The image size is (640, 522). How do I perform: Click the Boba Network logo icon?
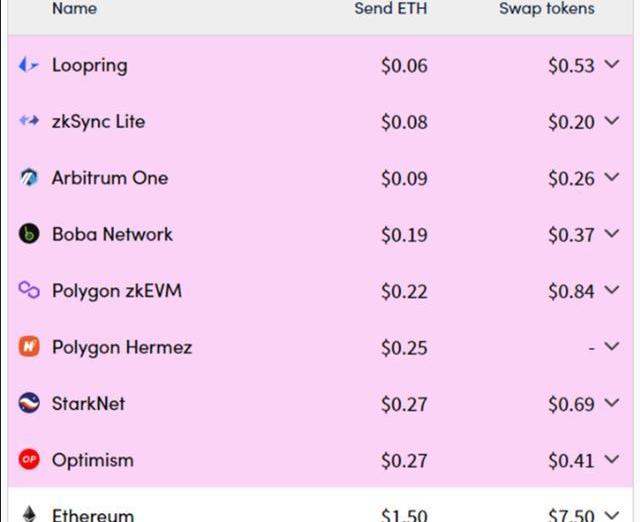pyautogui.click(x=29, y=234)
